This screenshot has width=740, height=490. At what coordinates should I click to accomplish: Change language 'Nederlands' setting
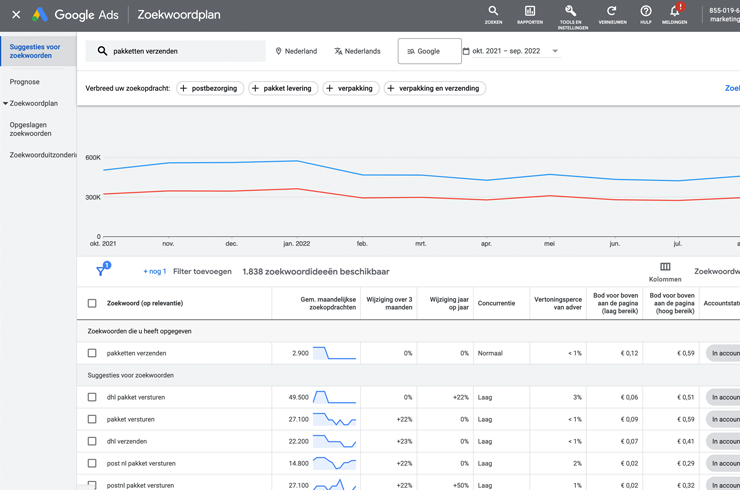pos(357,51)
